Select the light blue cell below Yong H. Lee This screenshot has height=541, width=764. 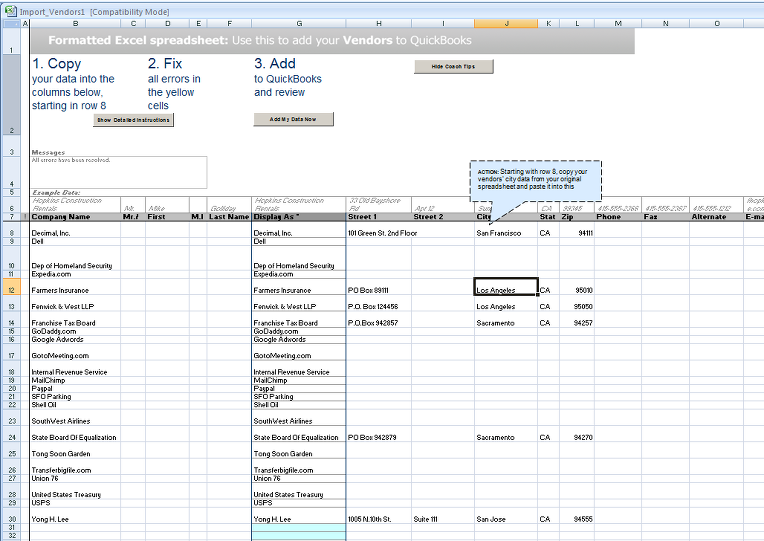click(x=298, y=528)
